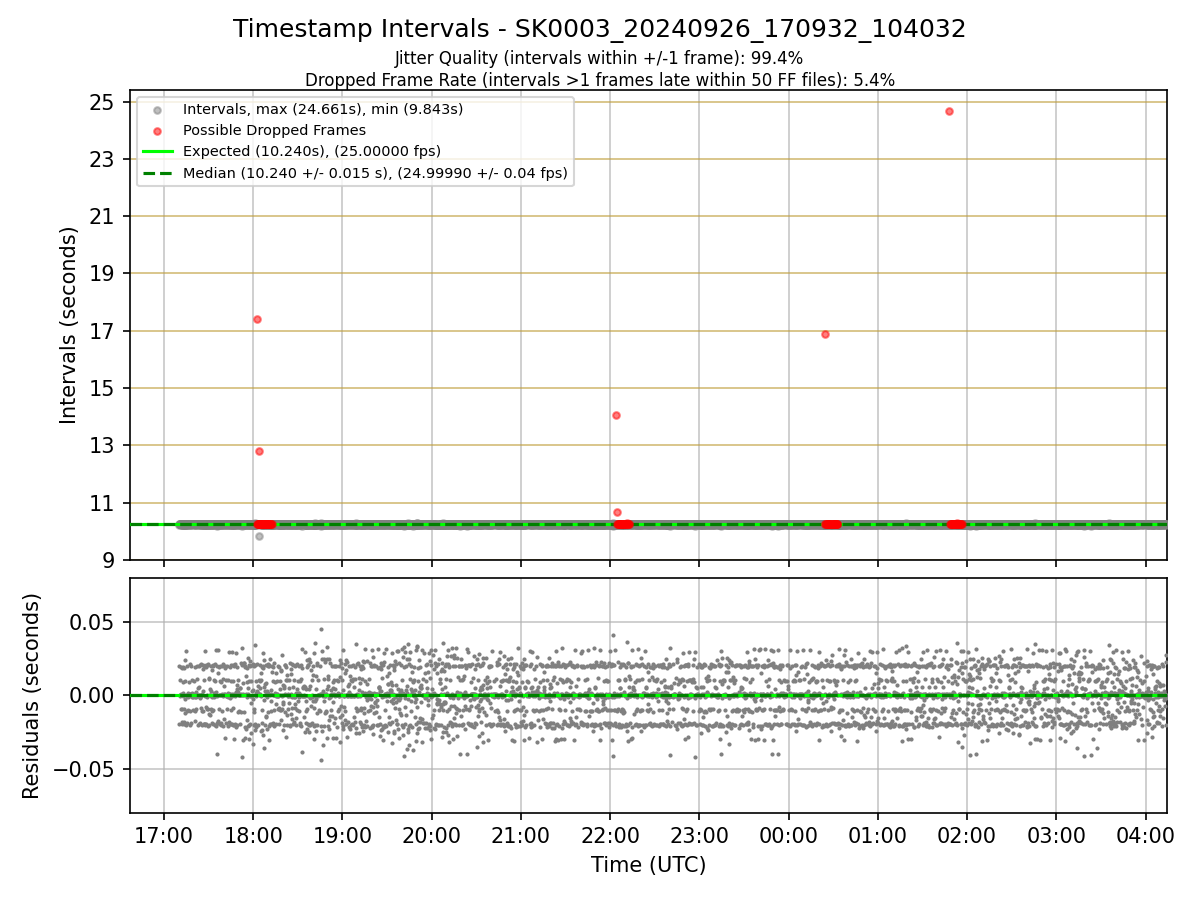Select the 'Expected (10.240s), (25.00000 fps)' legend text
The width and height of the screenshot is (1200, 900).
pos(312,151)
